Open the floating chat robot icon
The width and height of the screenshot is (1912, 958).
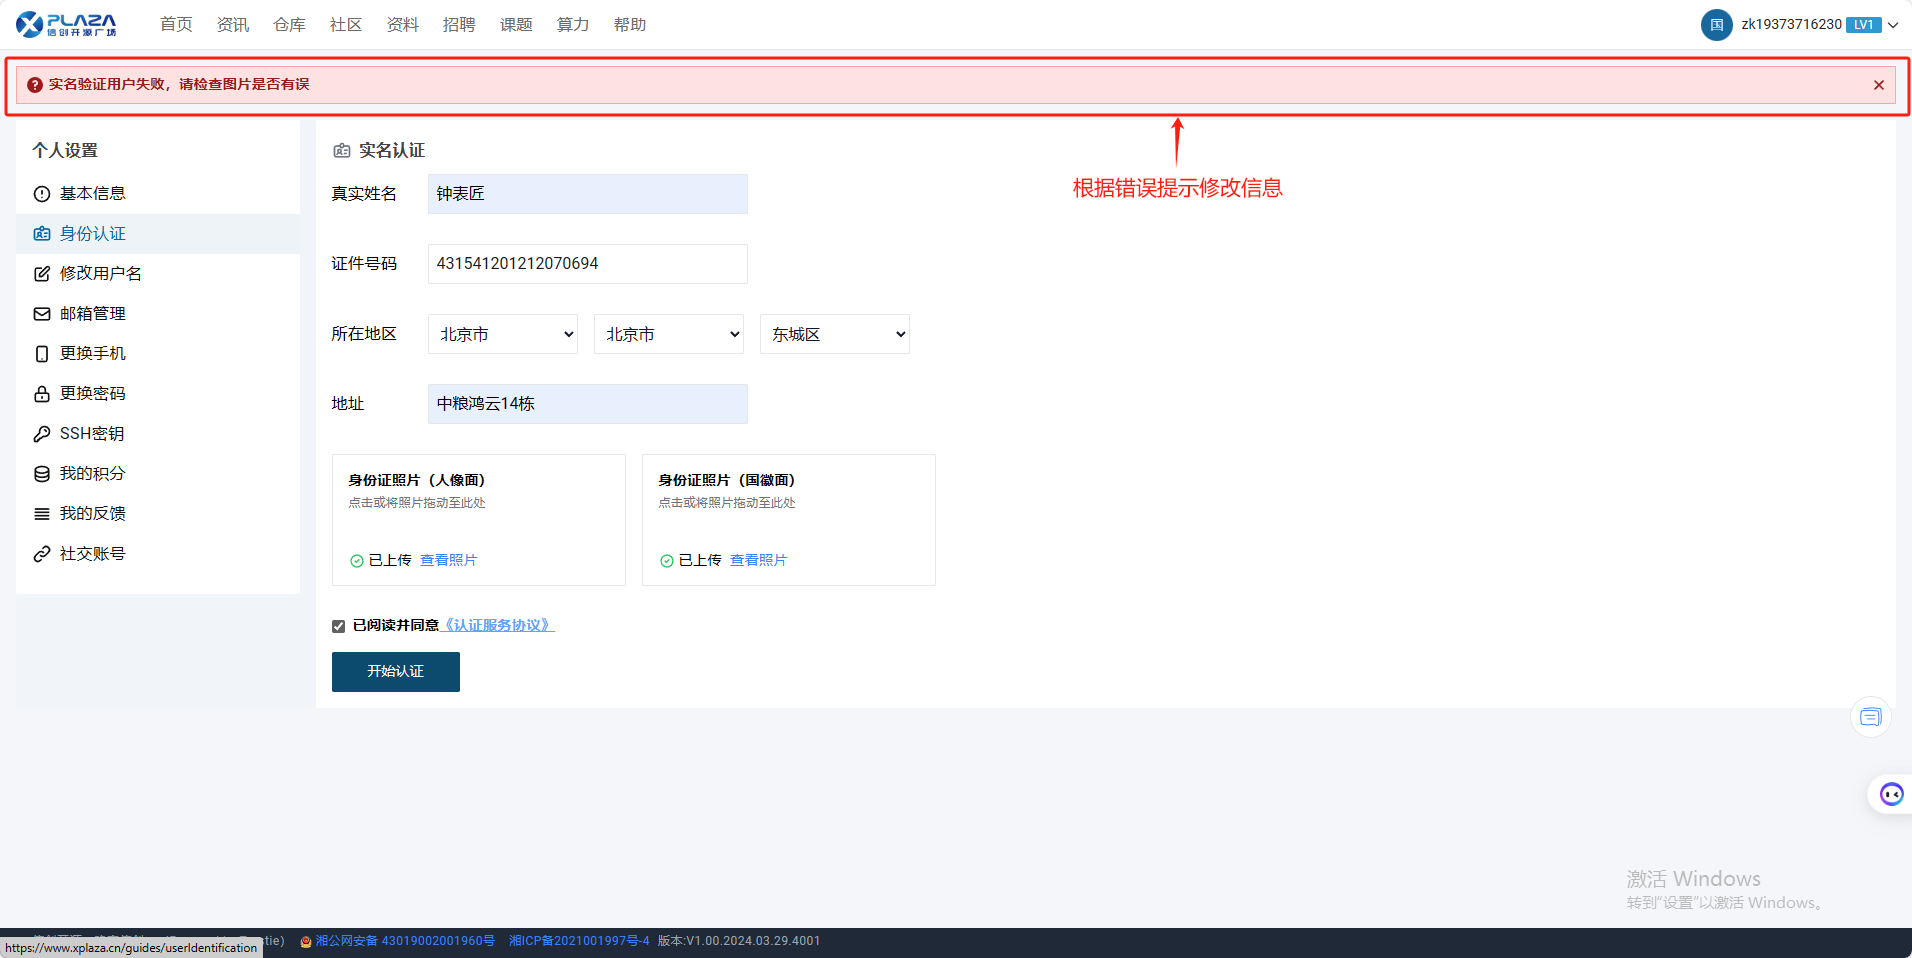tap(1891, 794)
